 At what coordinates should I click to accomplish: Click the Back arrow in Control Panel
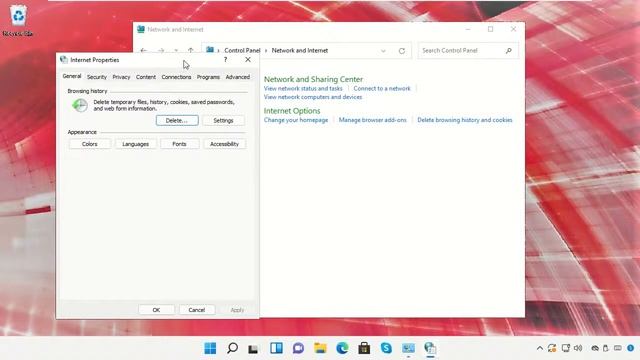tap(143, 51)
